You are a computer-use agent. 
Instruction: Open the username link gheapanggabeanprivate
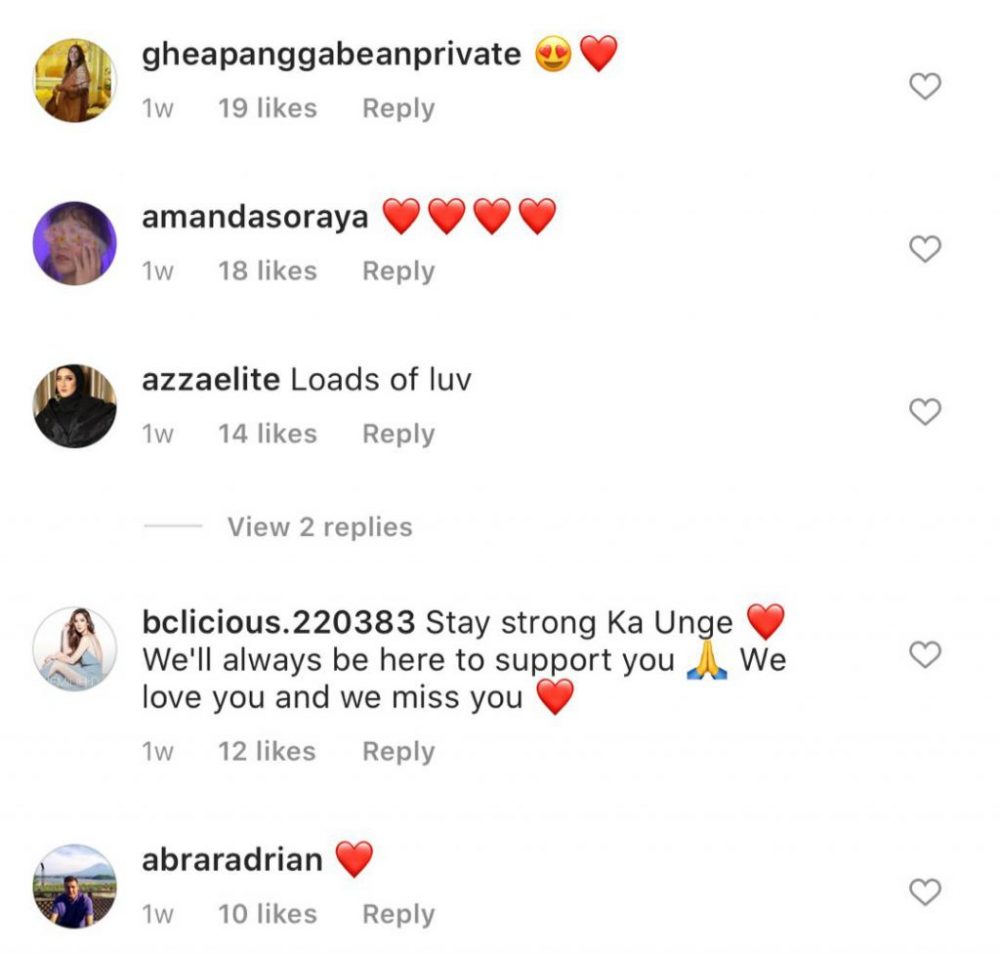[x=331, y=54]
